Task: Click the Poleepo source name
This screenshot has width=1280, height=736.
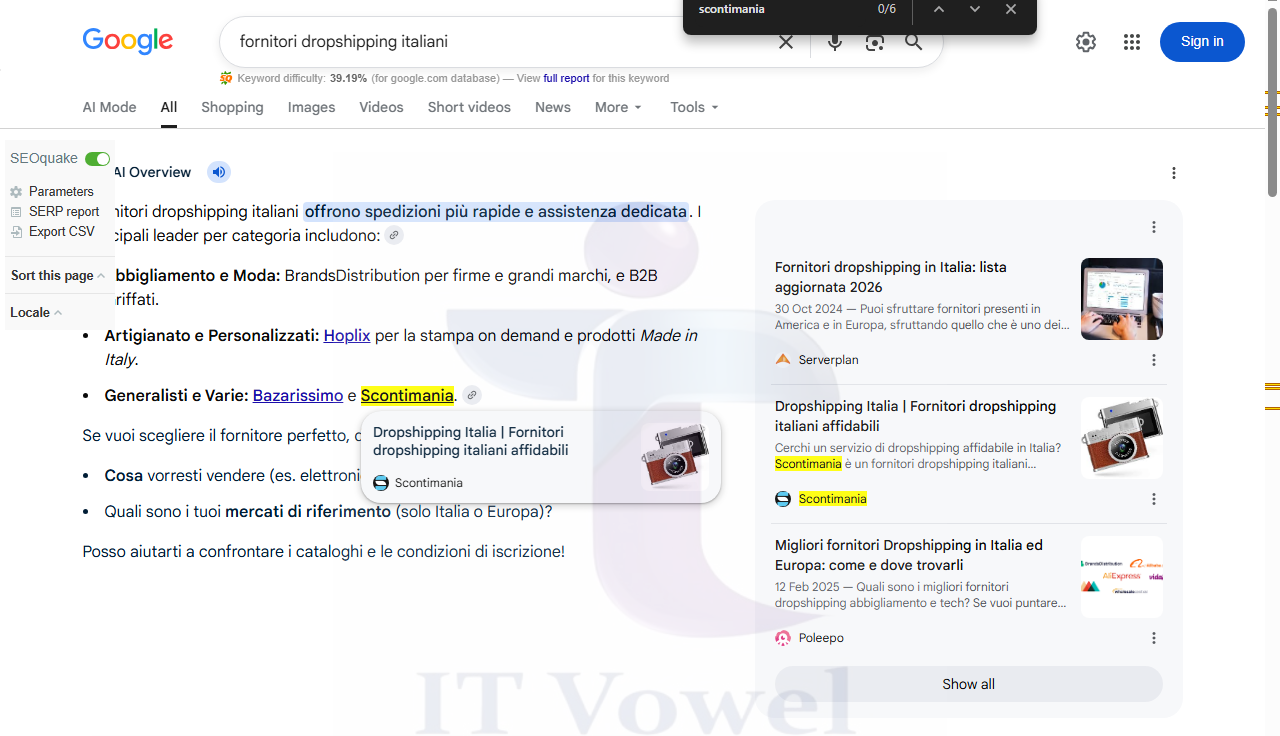Action: (x=821, y=638)
